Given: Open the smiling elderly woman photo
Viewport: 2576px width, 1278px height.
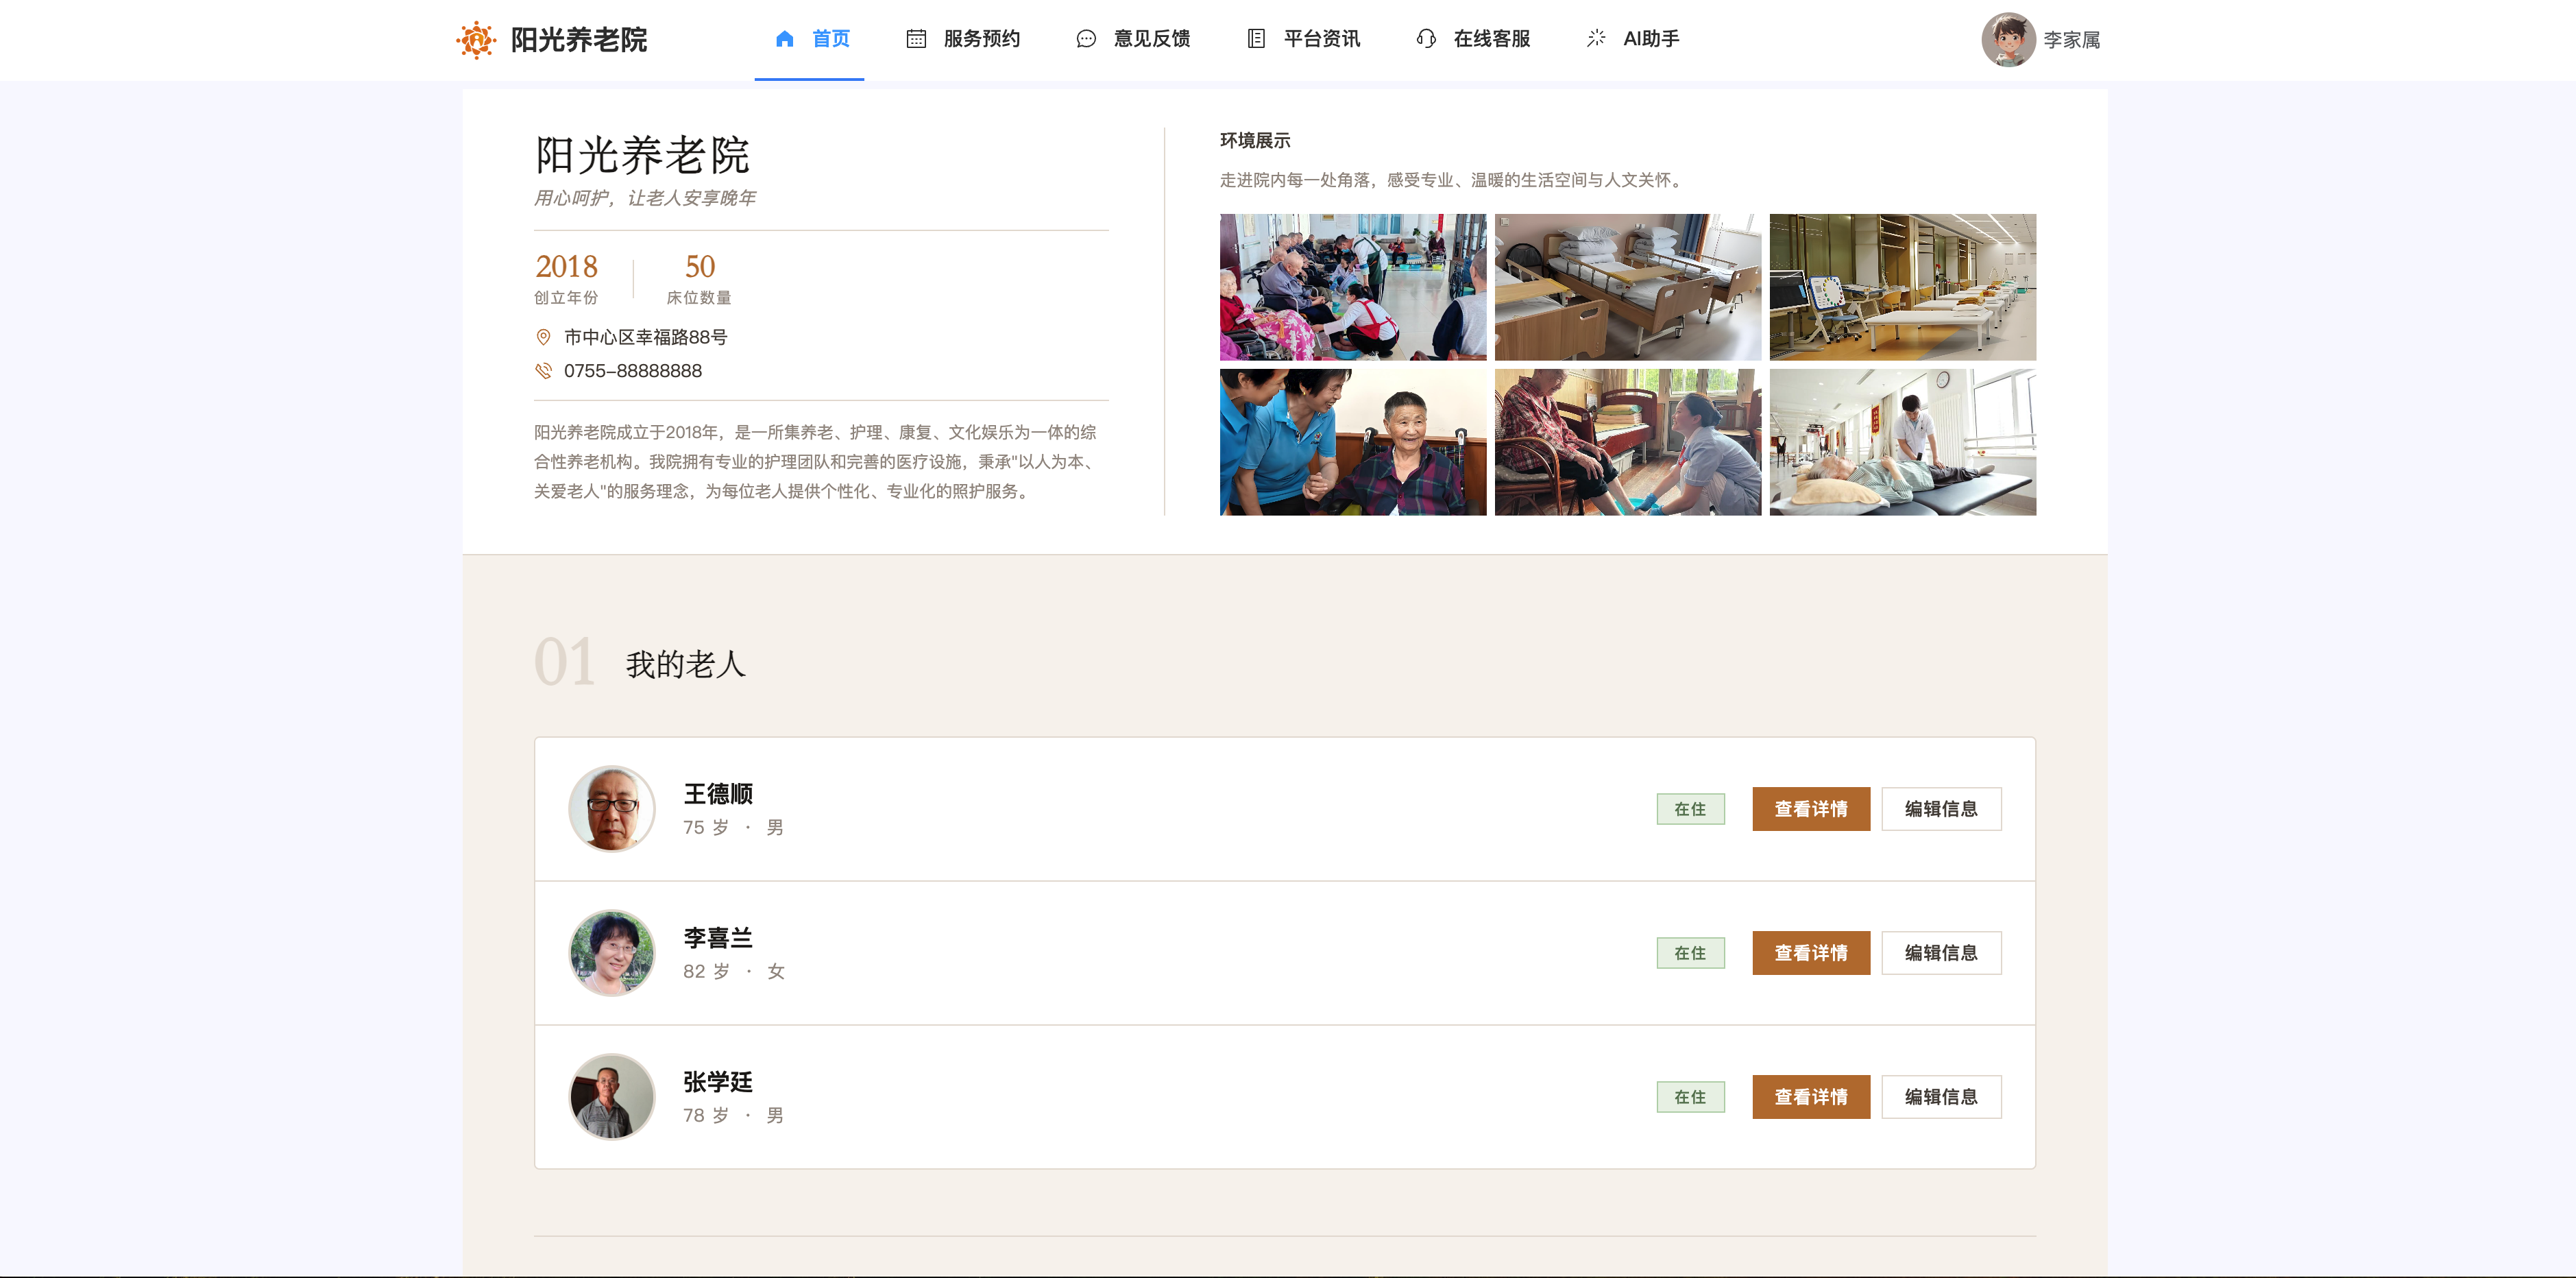Looking at the screenshot, I should tap(1352, 442).
